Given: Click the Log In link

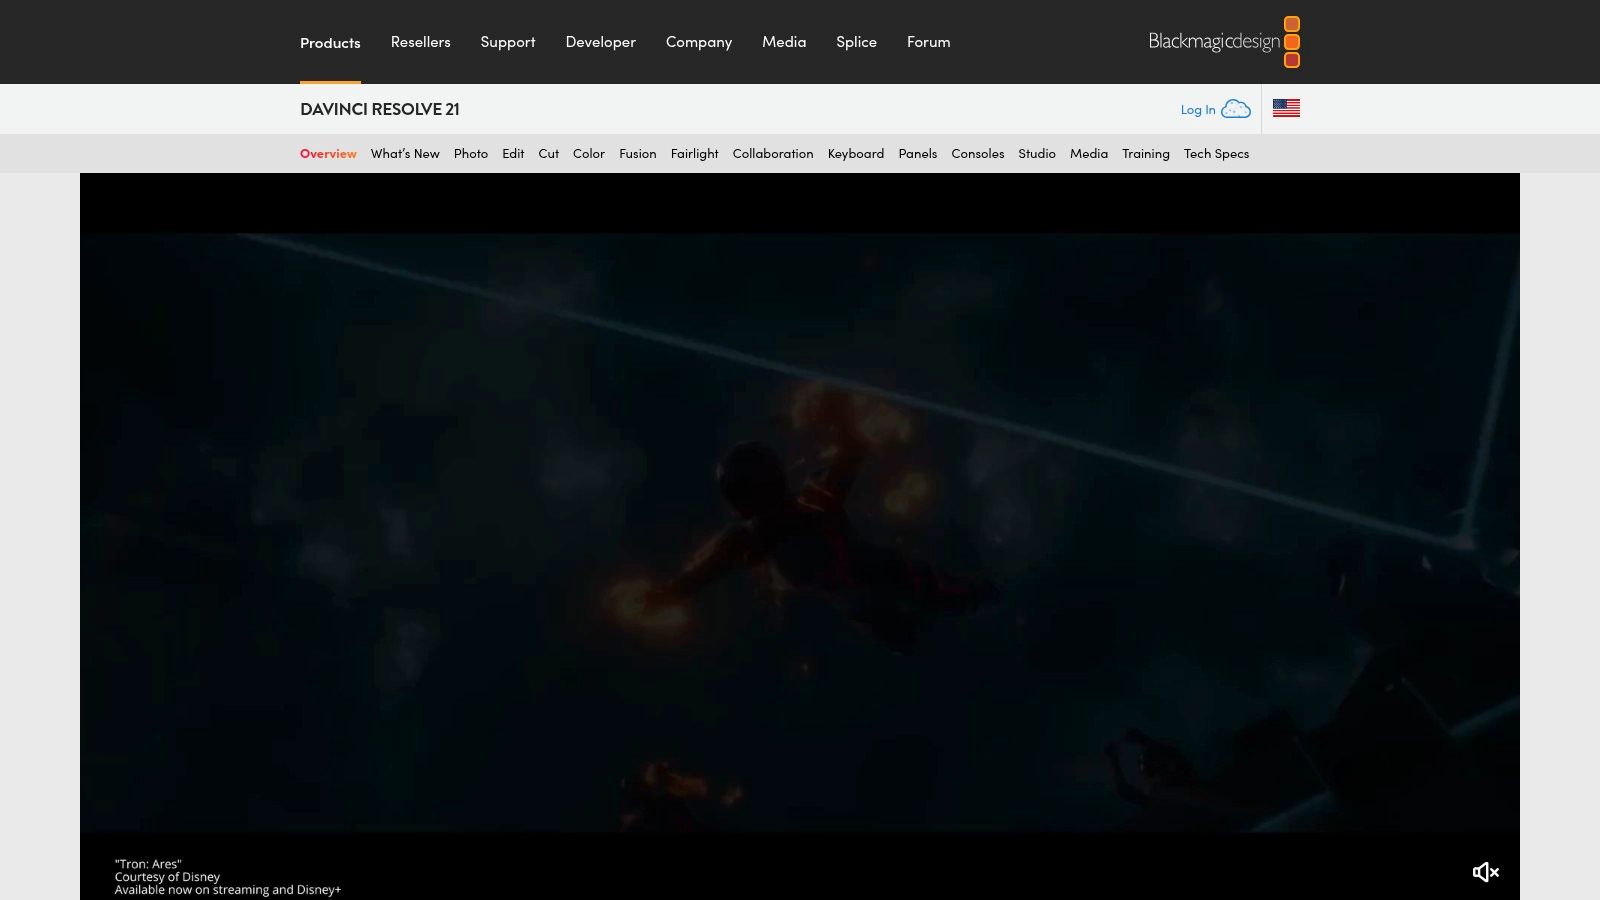Looking at the screenshot, I should click(1198, 110).
